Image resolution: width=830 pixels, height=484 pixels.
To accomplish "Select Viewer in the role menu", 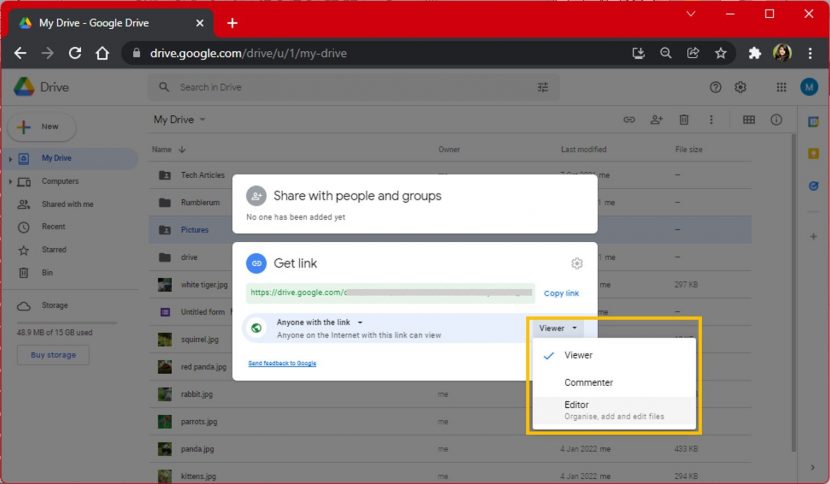I will (x=614, y=355).
